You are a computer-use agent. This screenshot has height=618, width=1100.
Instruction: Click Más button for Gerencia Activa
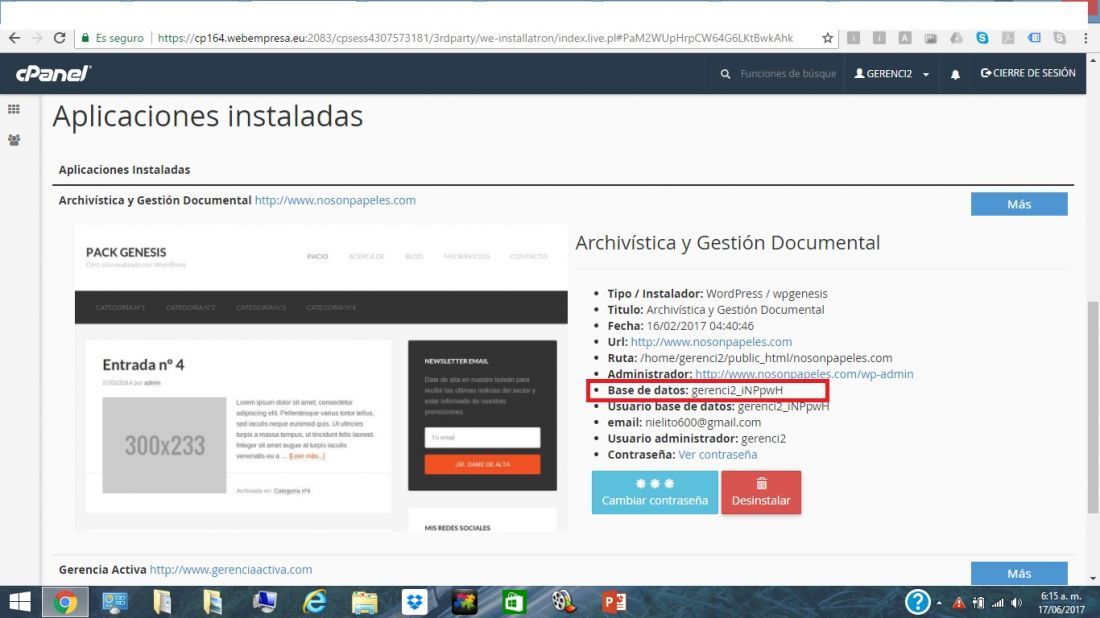(1019, 573)
